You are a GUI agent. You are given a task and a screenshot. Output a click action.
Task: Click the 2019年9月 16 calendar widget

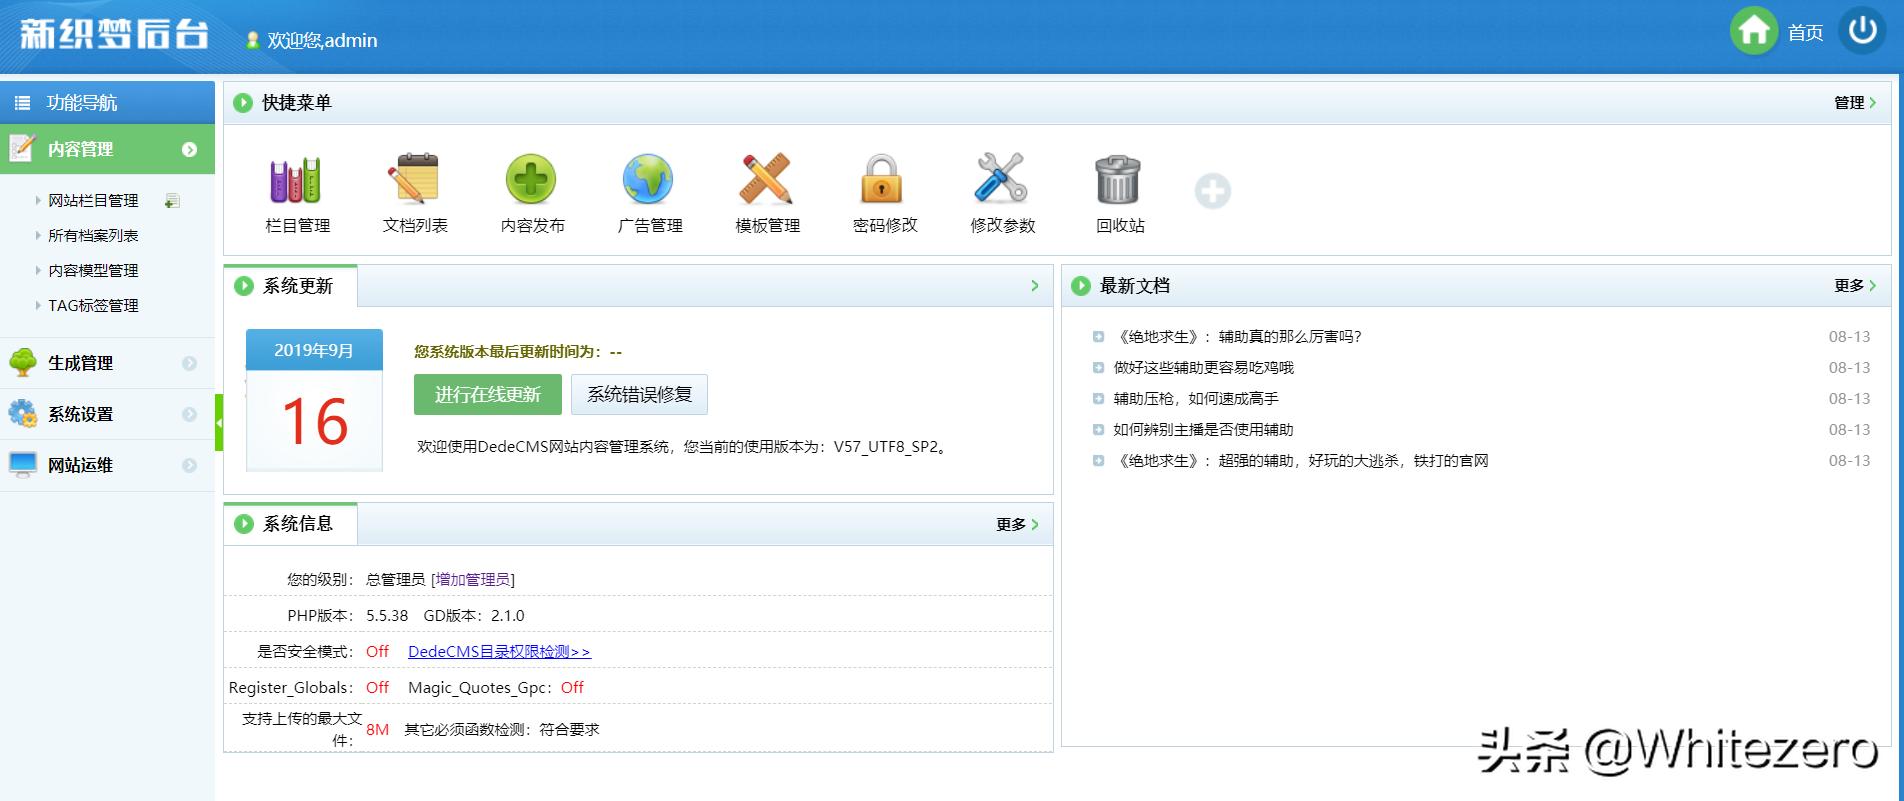(x=314, y=400)
